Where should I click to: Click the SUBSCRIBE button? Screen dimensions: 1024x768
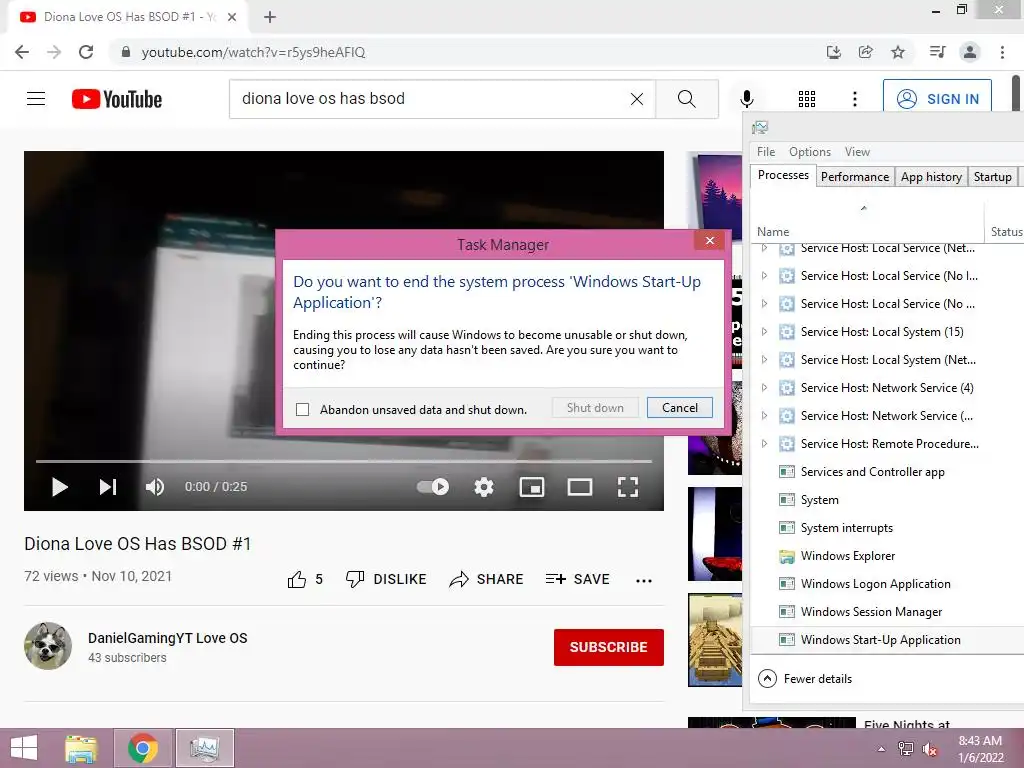coord(609,647)
